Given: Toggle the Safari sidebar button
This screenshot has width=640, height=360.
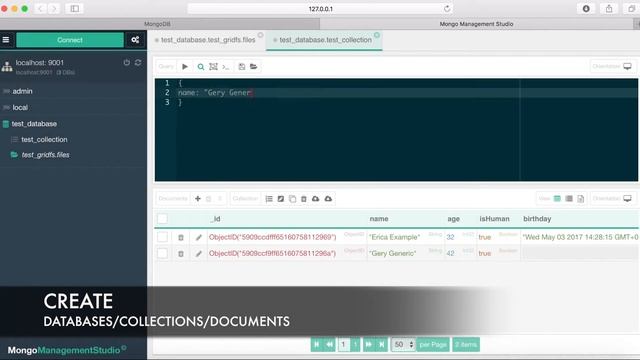Looking at the screenshot, I should [x=75, y=9].
